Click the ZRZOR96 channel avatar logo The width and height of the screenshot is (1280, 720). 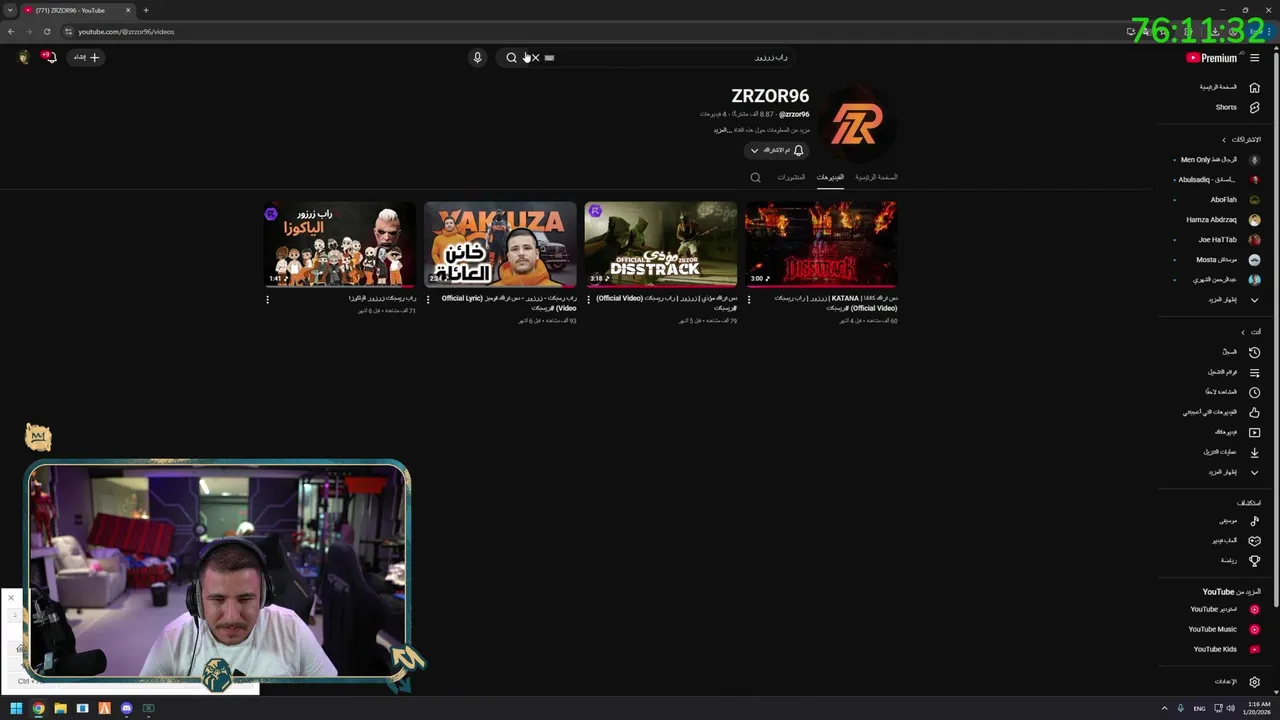[856, 125]
